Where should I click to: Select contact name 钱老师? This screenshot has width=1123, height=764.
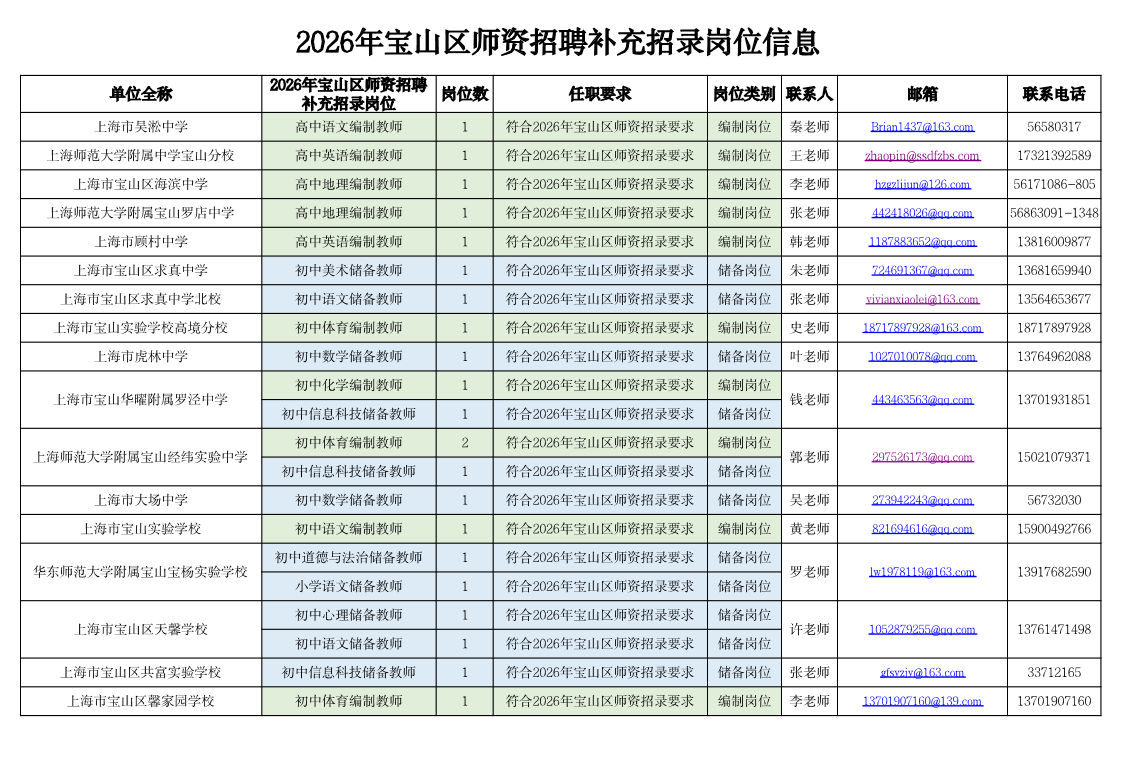[x=809, y=400]
